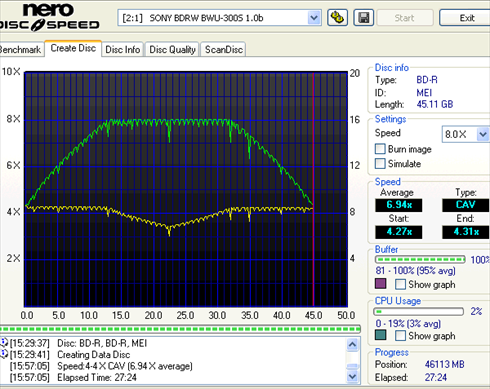
Task: Click the Nero DiscSpeed logo
Action: tap(50, 18)
